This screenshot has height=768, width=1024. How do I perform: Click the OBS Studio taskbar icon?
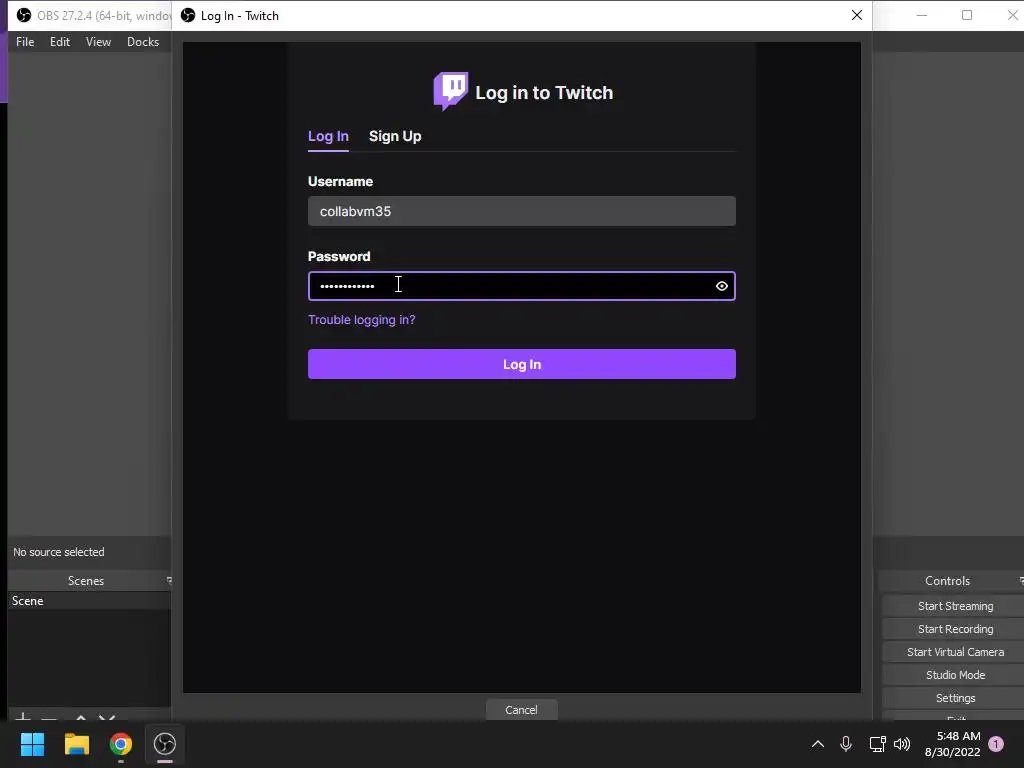click(x=165, y=744)
